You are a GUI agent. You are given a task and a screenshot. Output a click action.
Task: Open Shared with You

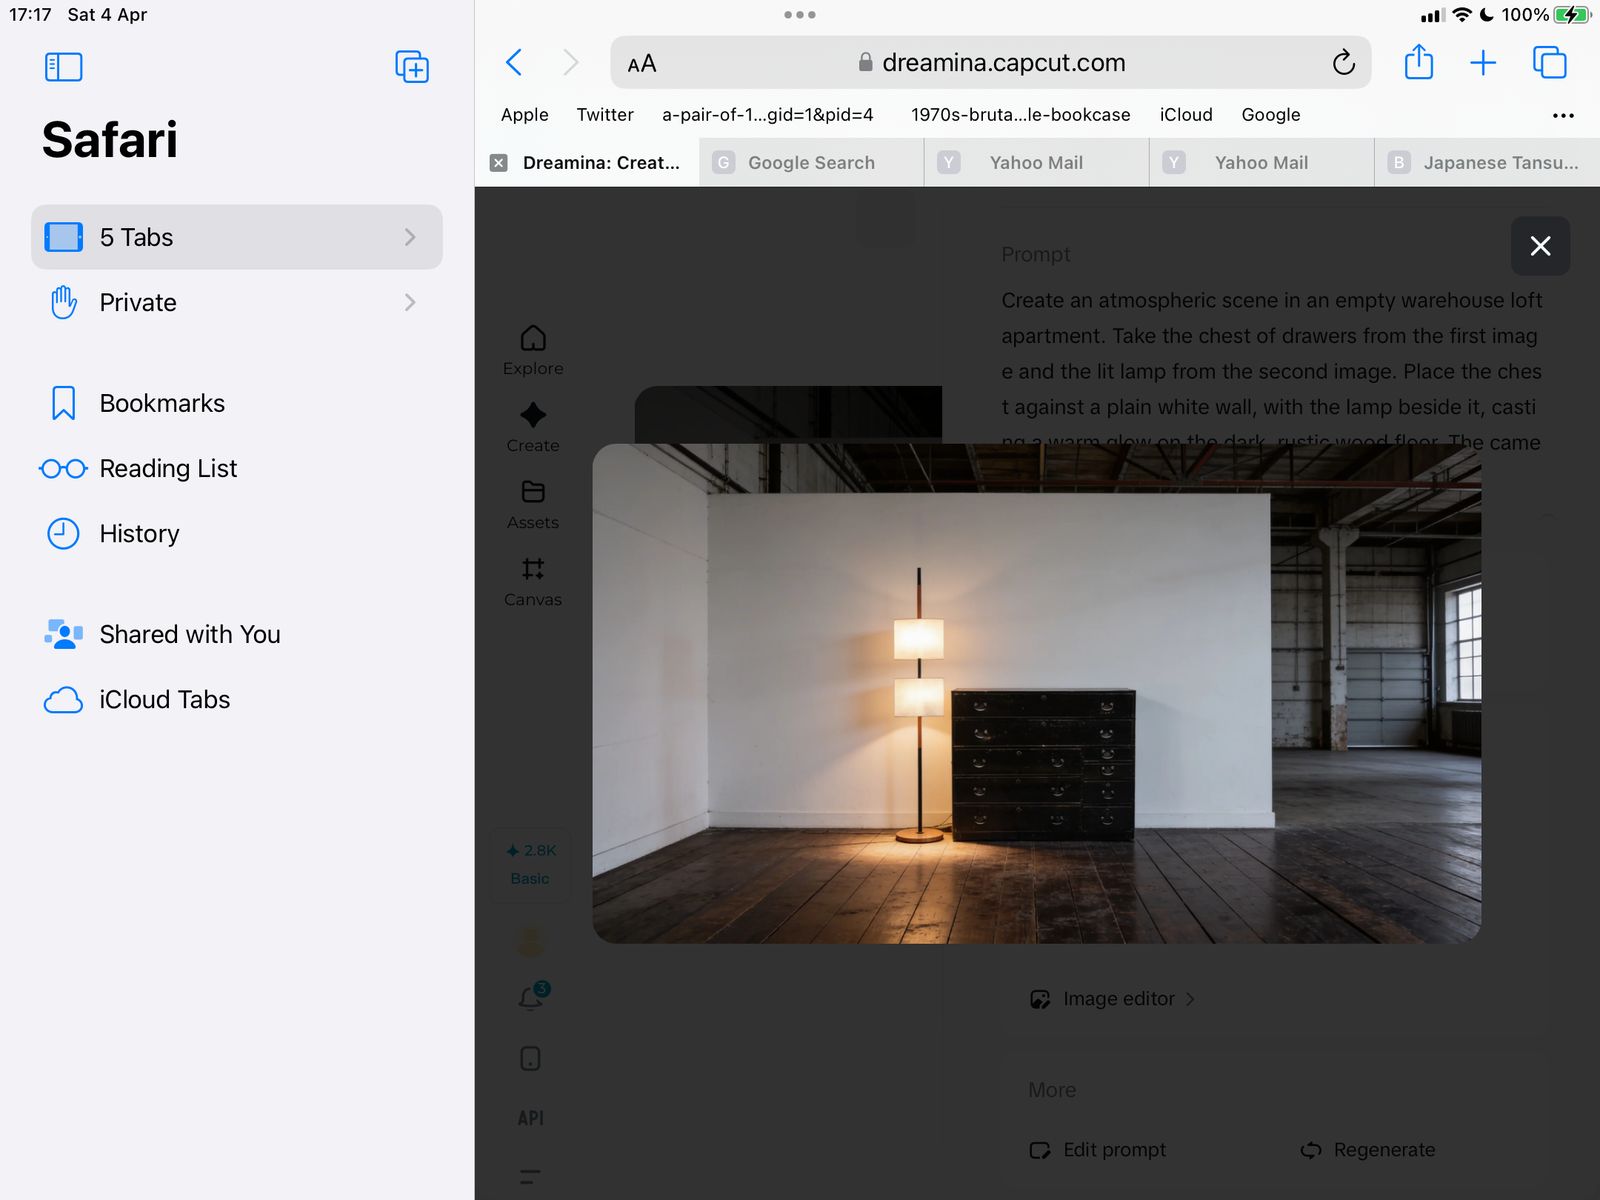point(237,634)
